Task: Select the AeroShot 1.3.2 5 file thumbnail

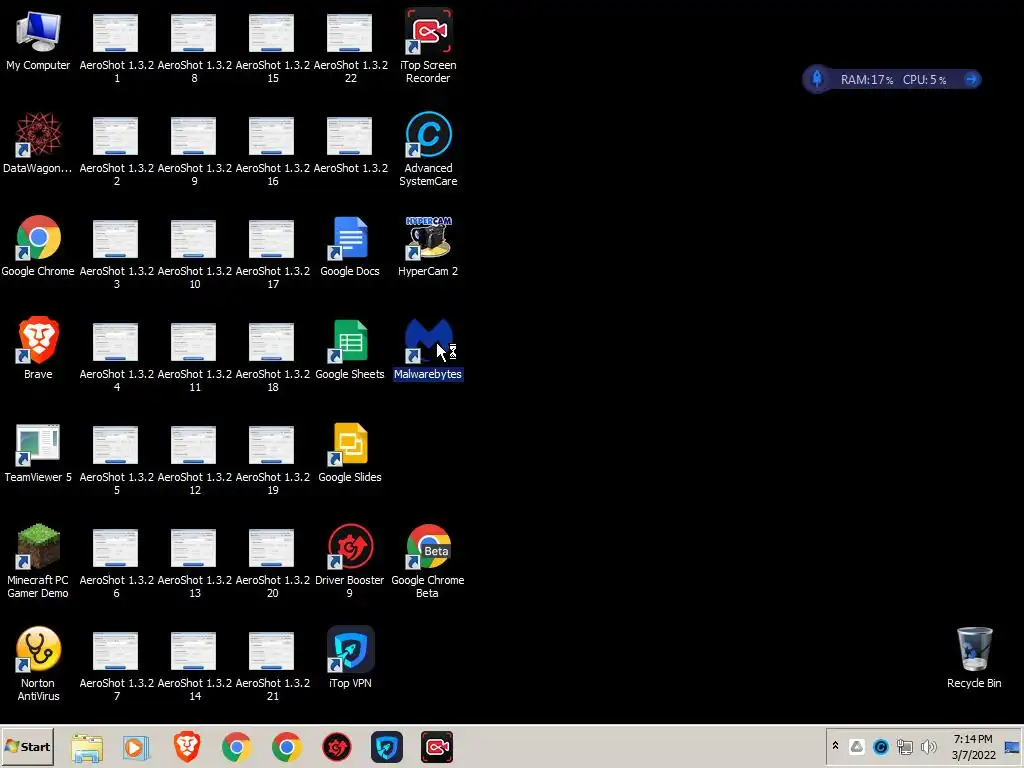Action: (x=116, y=445)
